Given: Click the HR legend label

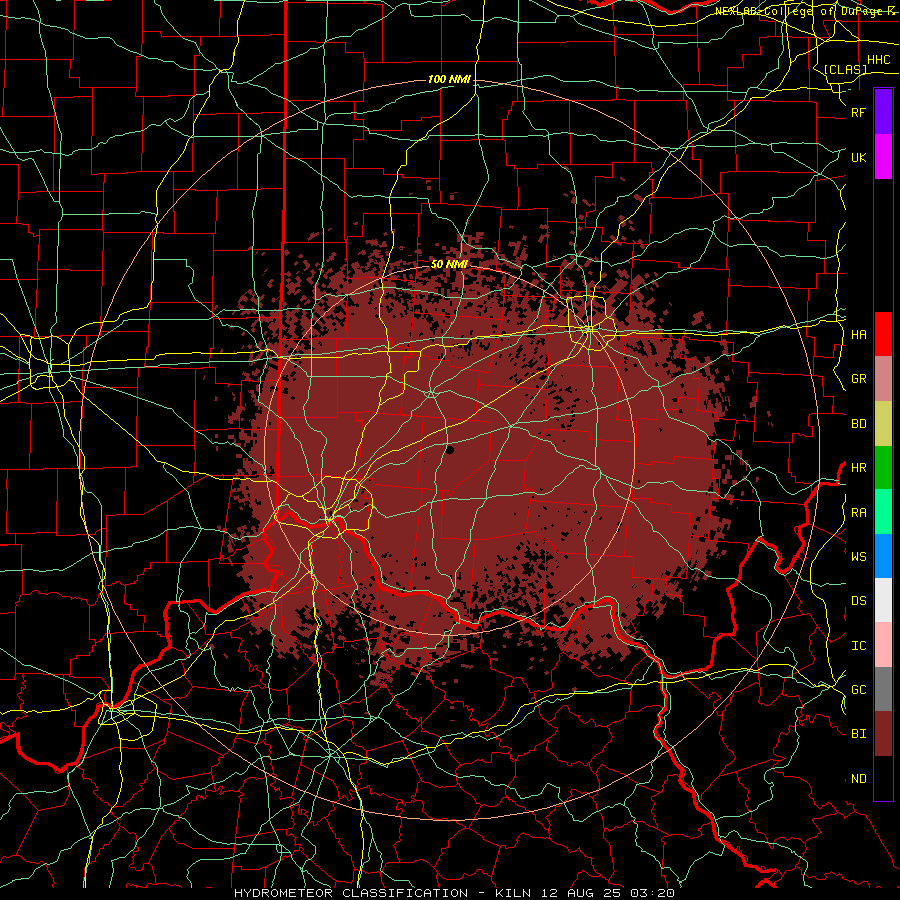Looking at the screenshot, I should pyautogui.click(x=858, y=468).
